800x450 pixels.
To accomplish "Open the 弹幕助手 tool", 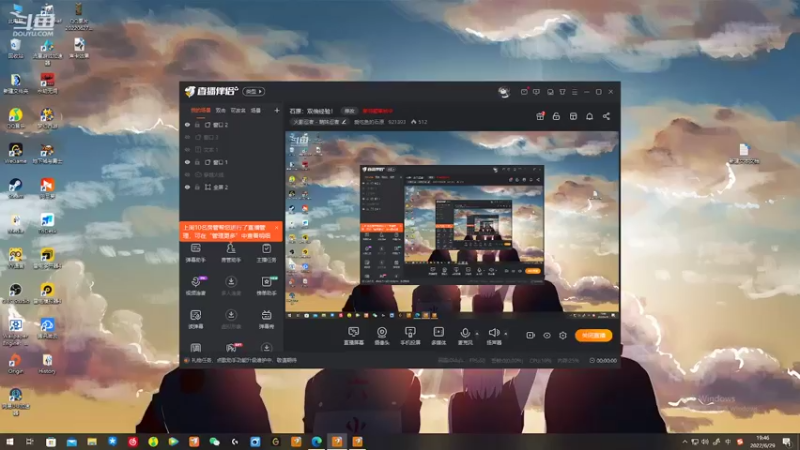I will 195,253.
